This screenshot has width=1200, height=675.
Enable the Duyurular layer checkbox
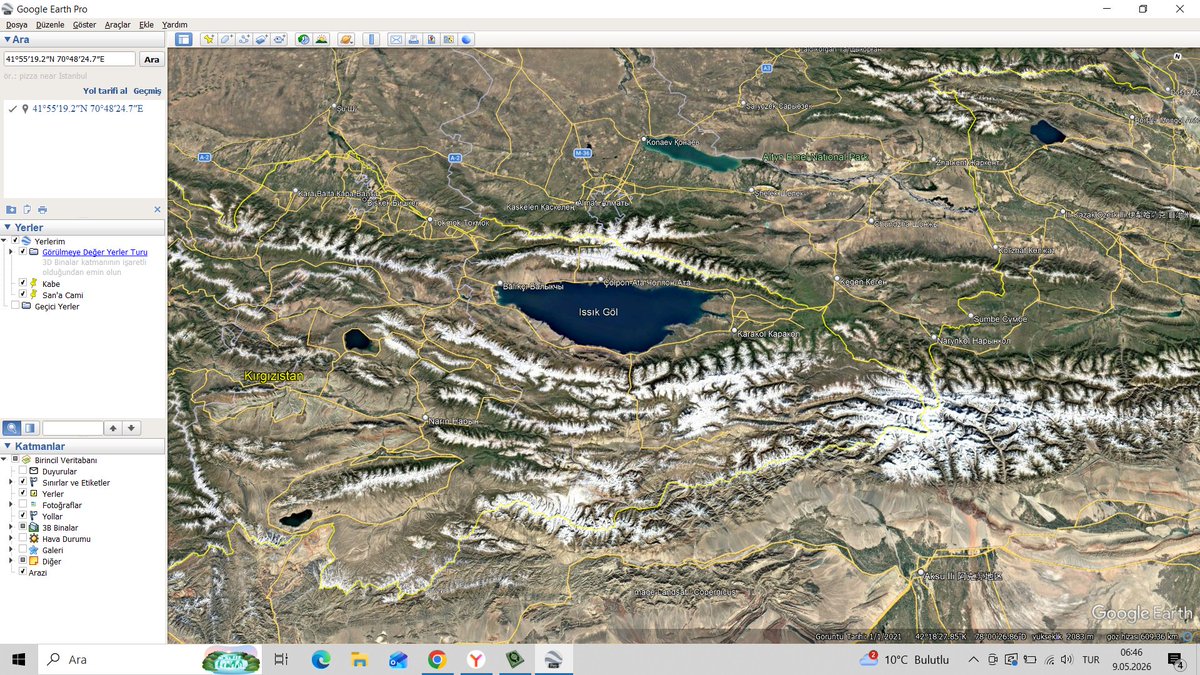tap(23, 471)
